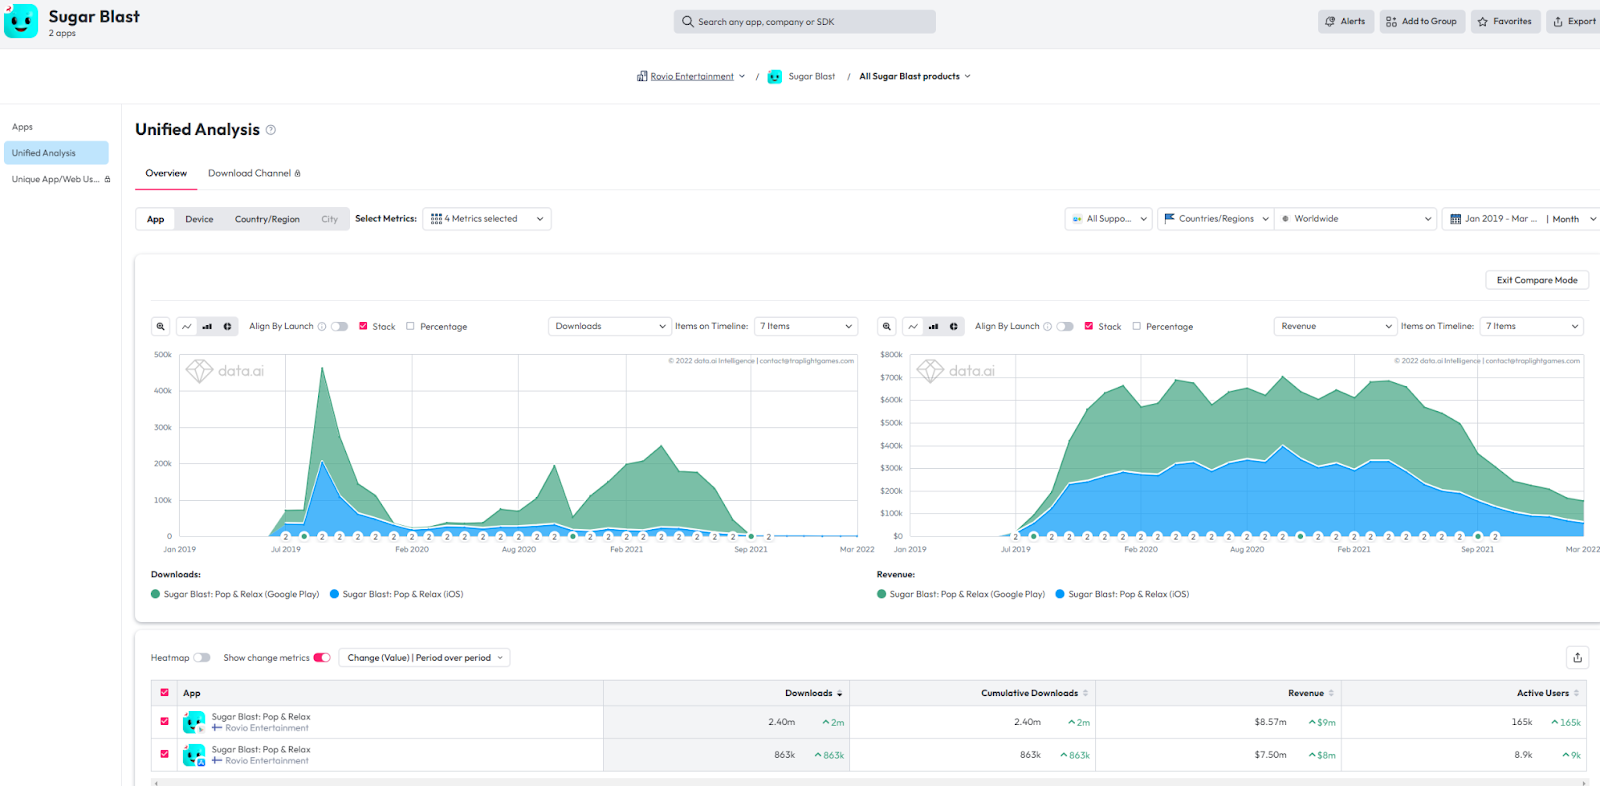Switch Revenue chart to pie view
This screenshot has height=786, width=1600.
coord(953,326)
